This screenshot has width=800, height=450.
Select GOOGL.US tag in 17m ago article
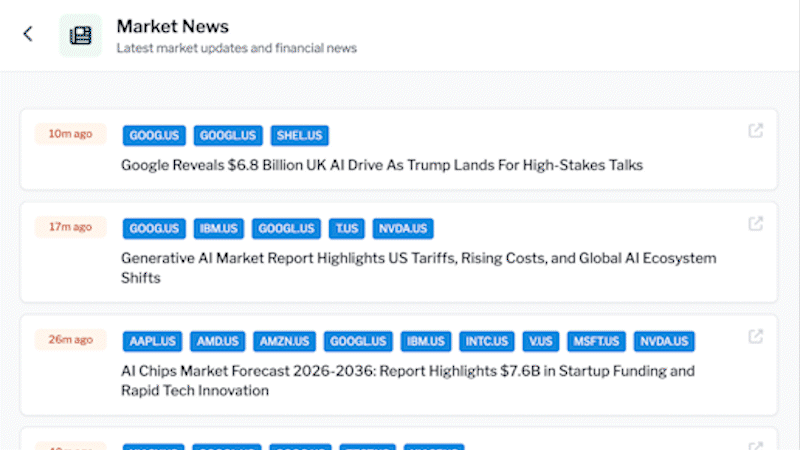[x=286, y=229]
